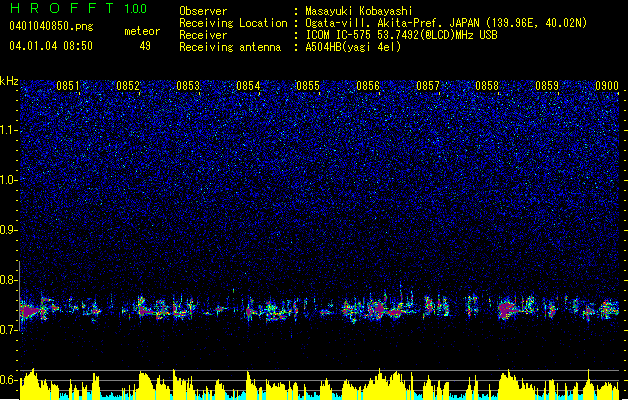Image resolution: width=629 pixels, height=400 pixels.
Task: Click the A504HB(yagi 4el) antenna text
Action: pos(353,47)
